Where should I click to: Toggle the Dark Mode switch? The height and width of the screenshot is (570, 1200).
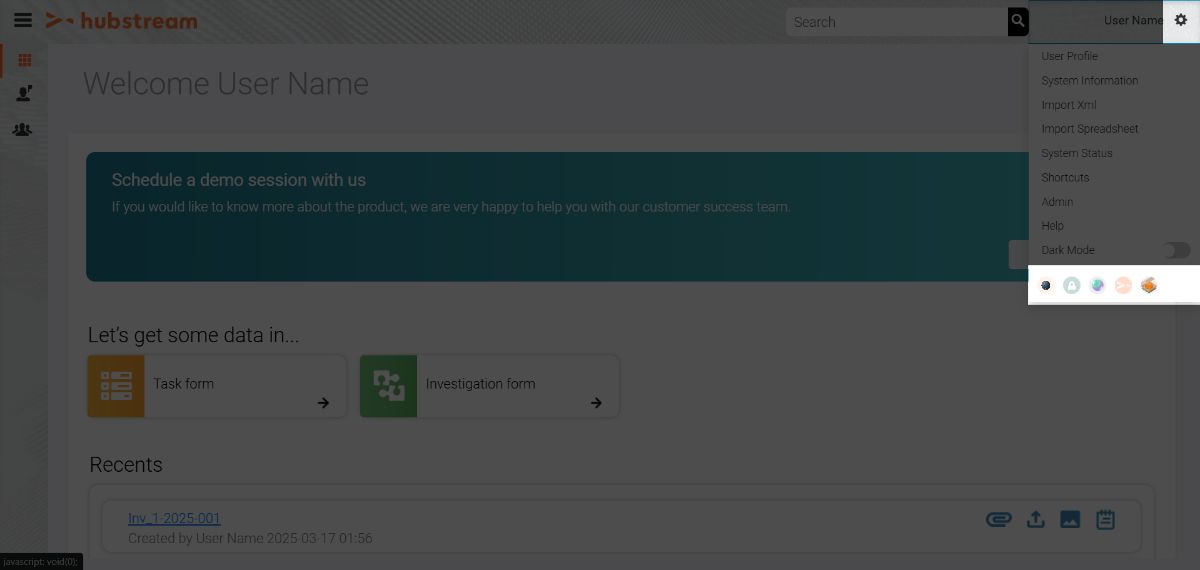coord(1176,250)
